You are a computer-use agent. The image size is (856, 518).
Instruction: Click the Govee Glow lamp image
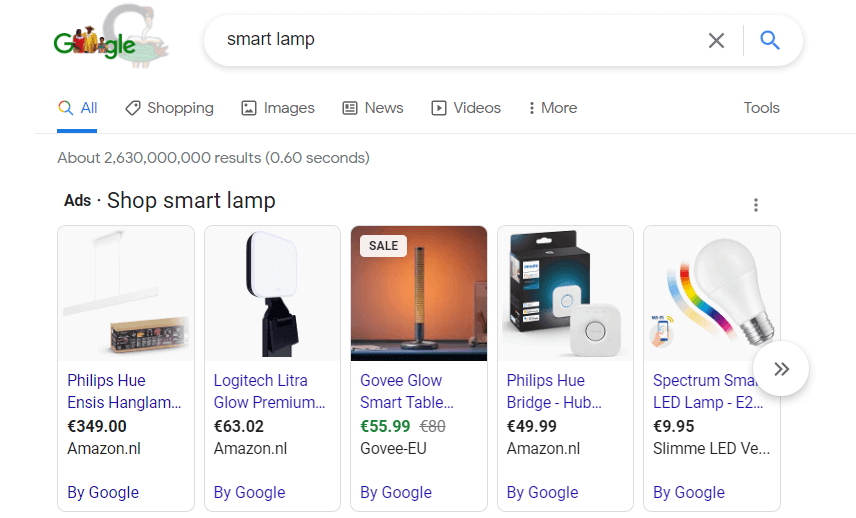pyautogui.click(x=419, y=293)
